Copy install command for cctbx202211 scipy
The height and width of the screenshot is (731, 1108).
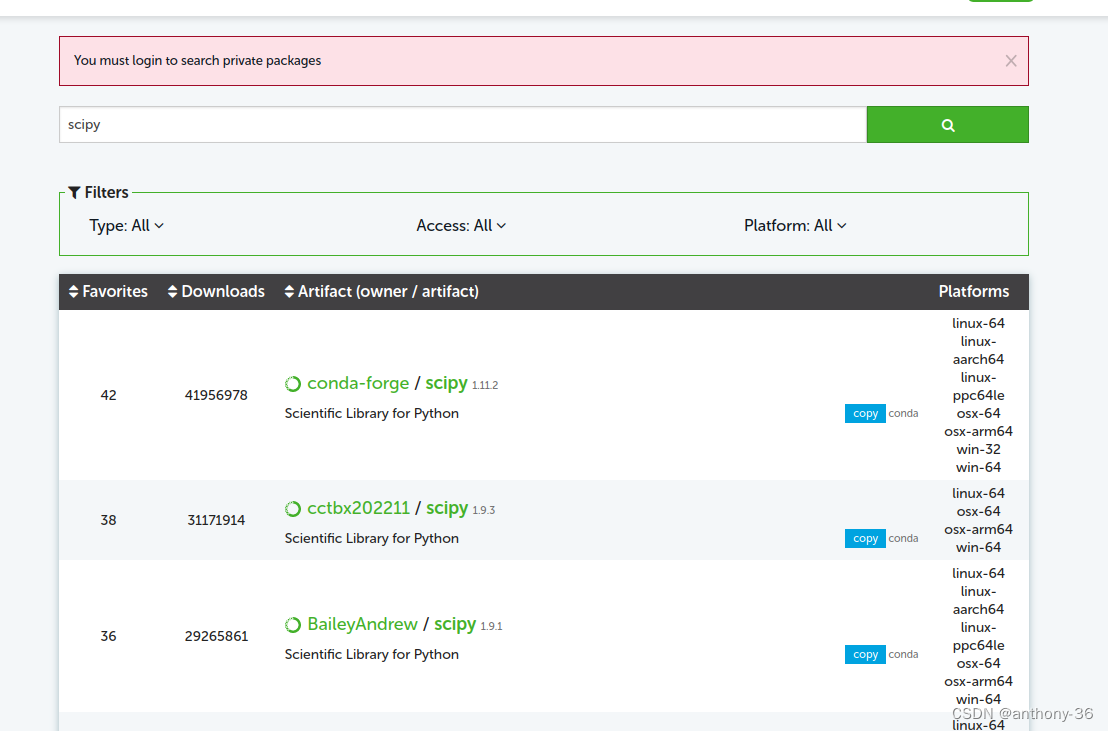pyautogui.click(x=865, y=539)
